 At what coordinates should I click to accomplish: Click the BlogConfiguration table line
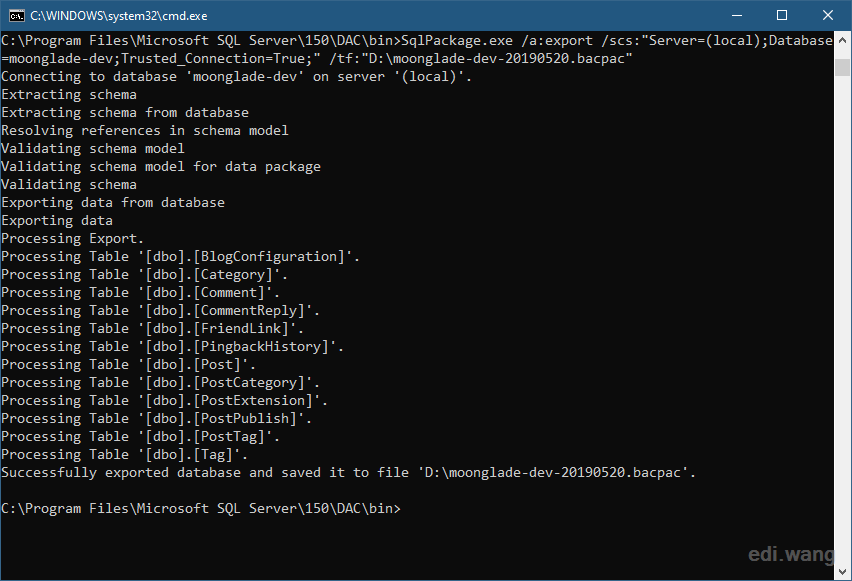point(180,257)
